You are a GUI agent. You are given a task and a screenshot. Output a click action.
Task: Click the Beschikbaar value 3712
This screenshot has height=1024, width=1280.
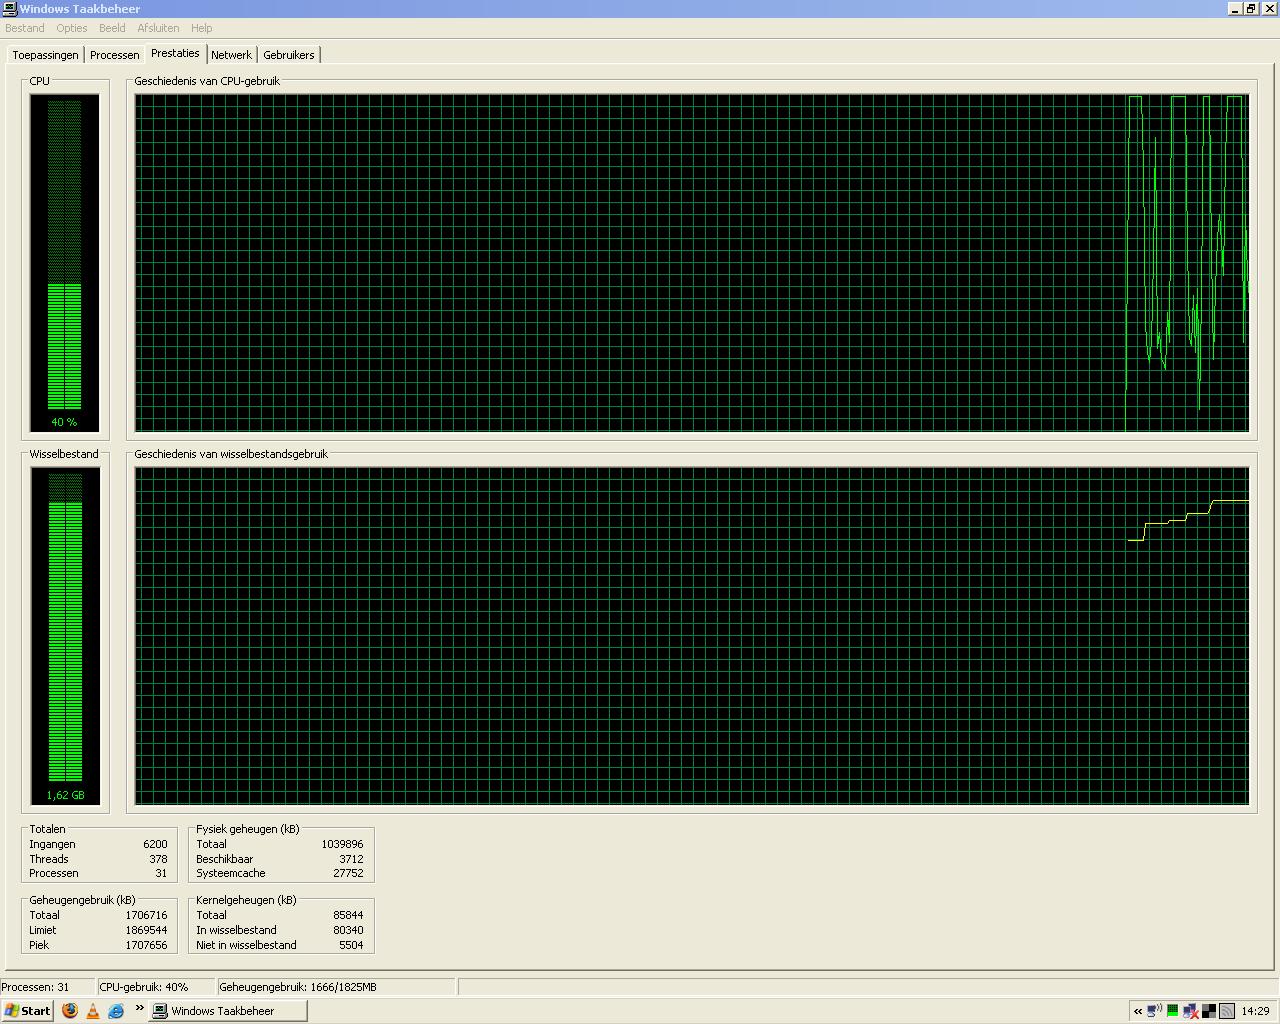click(x=351, y=859)
